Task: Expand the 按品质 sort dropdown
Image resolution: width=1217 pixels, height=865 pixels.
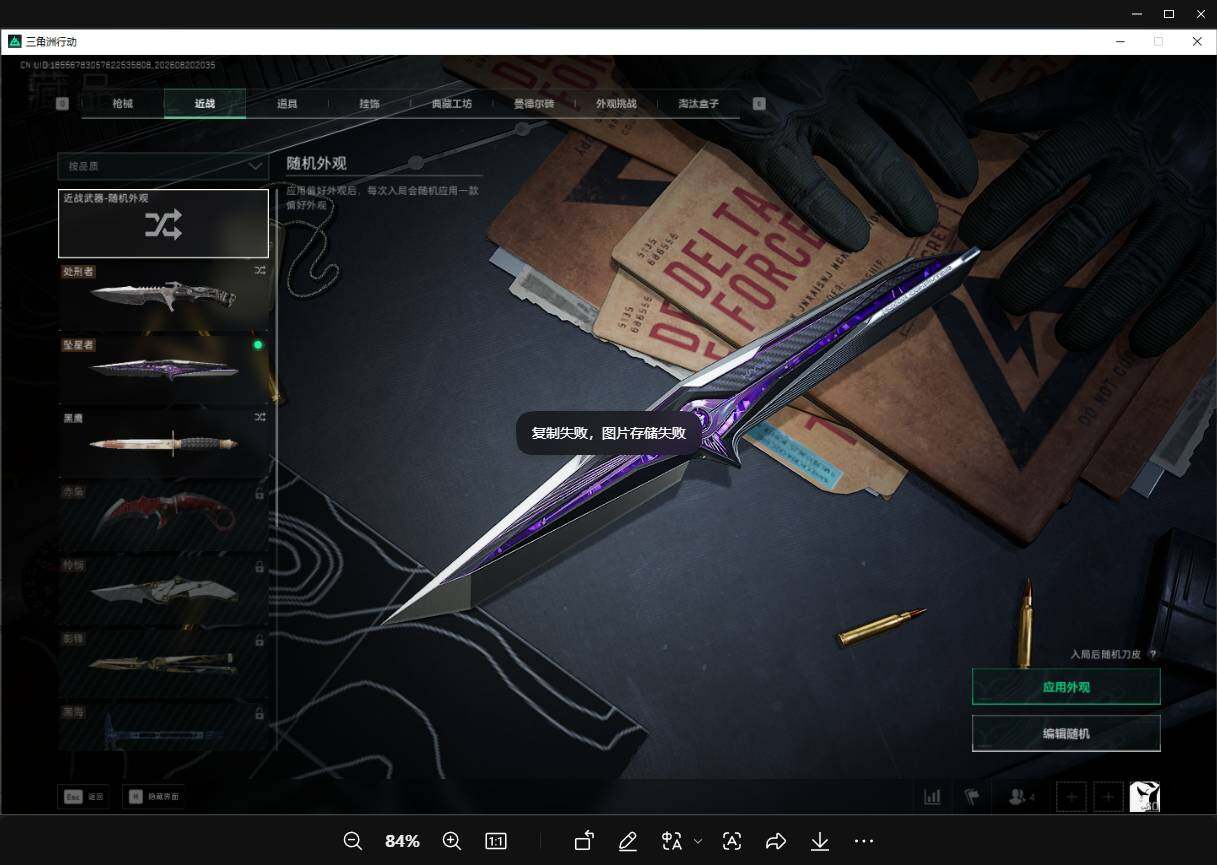Action: pyautogui.click(x=163, y=165)
